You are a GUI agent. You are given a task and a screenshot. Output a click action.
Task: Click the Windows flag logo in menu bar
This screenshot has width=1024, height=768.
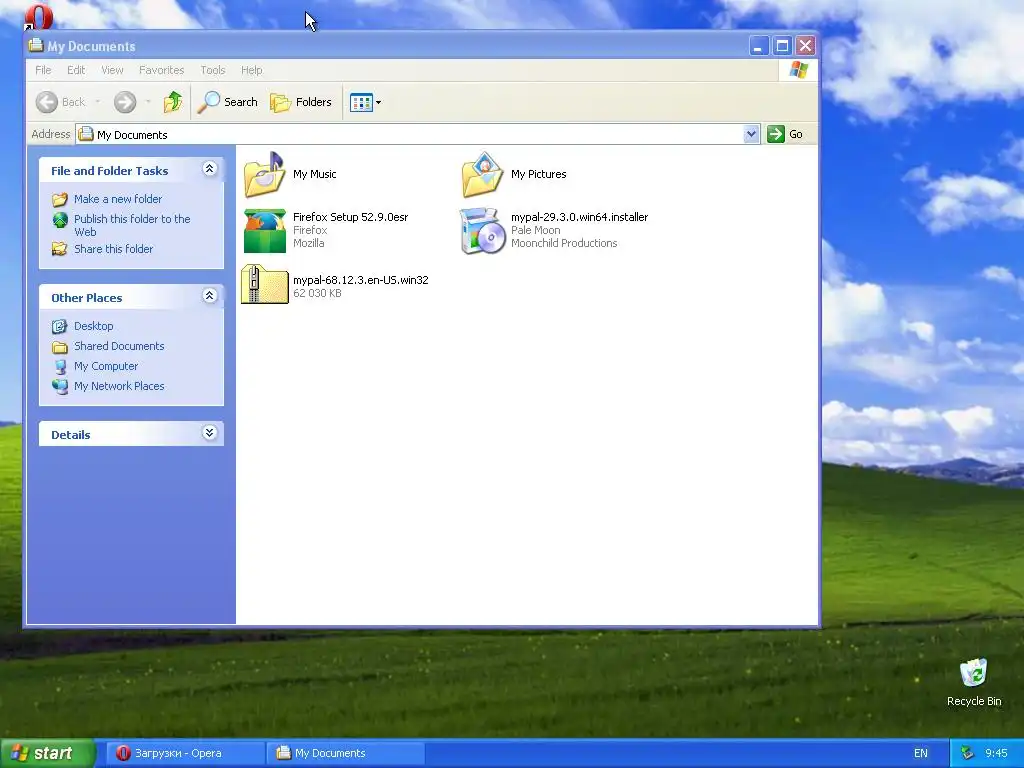pyautogui.click(x=798, y=70)
